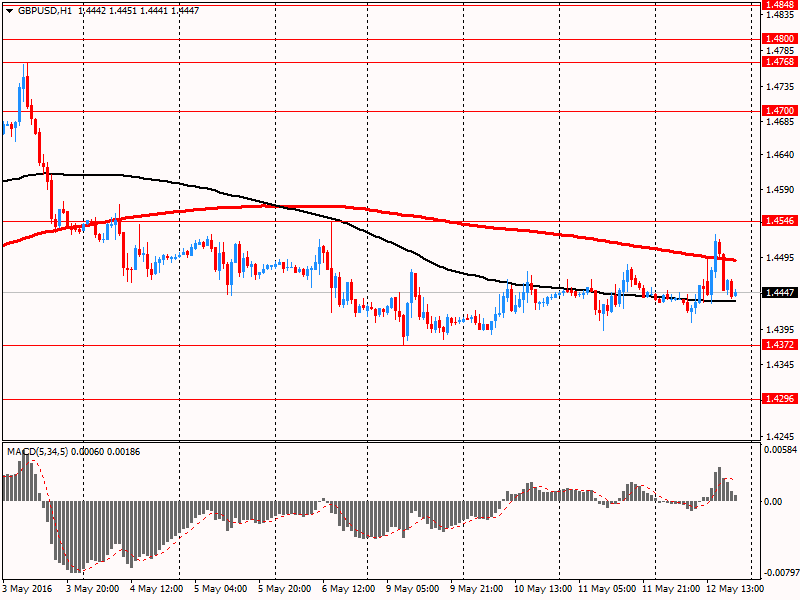
Task: Click the MACD zero level label 0.00
Action: [x=773, y=502]
